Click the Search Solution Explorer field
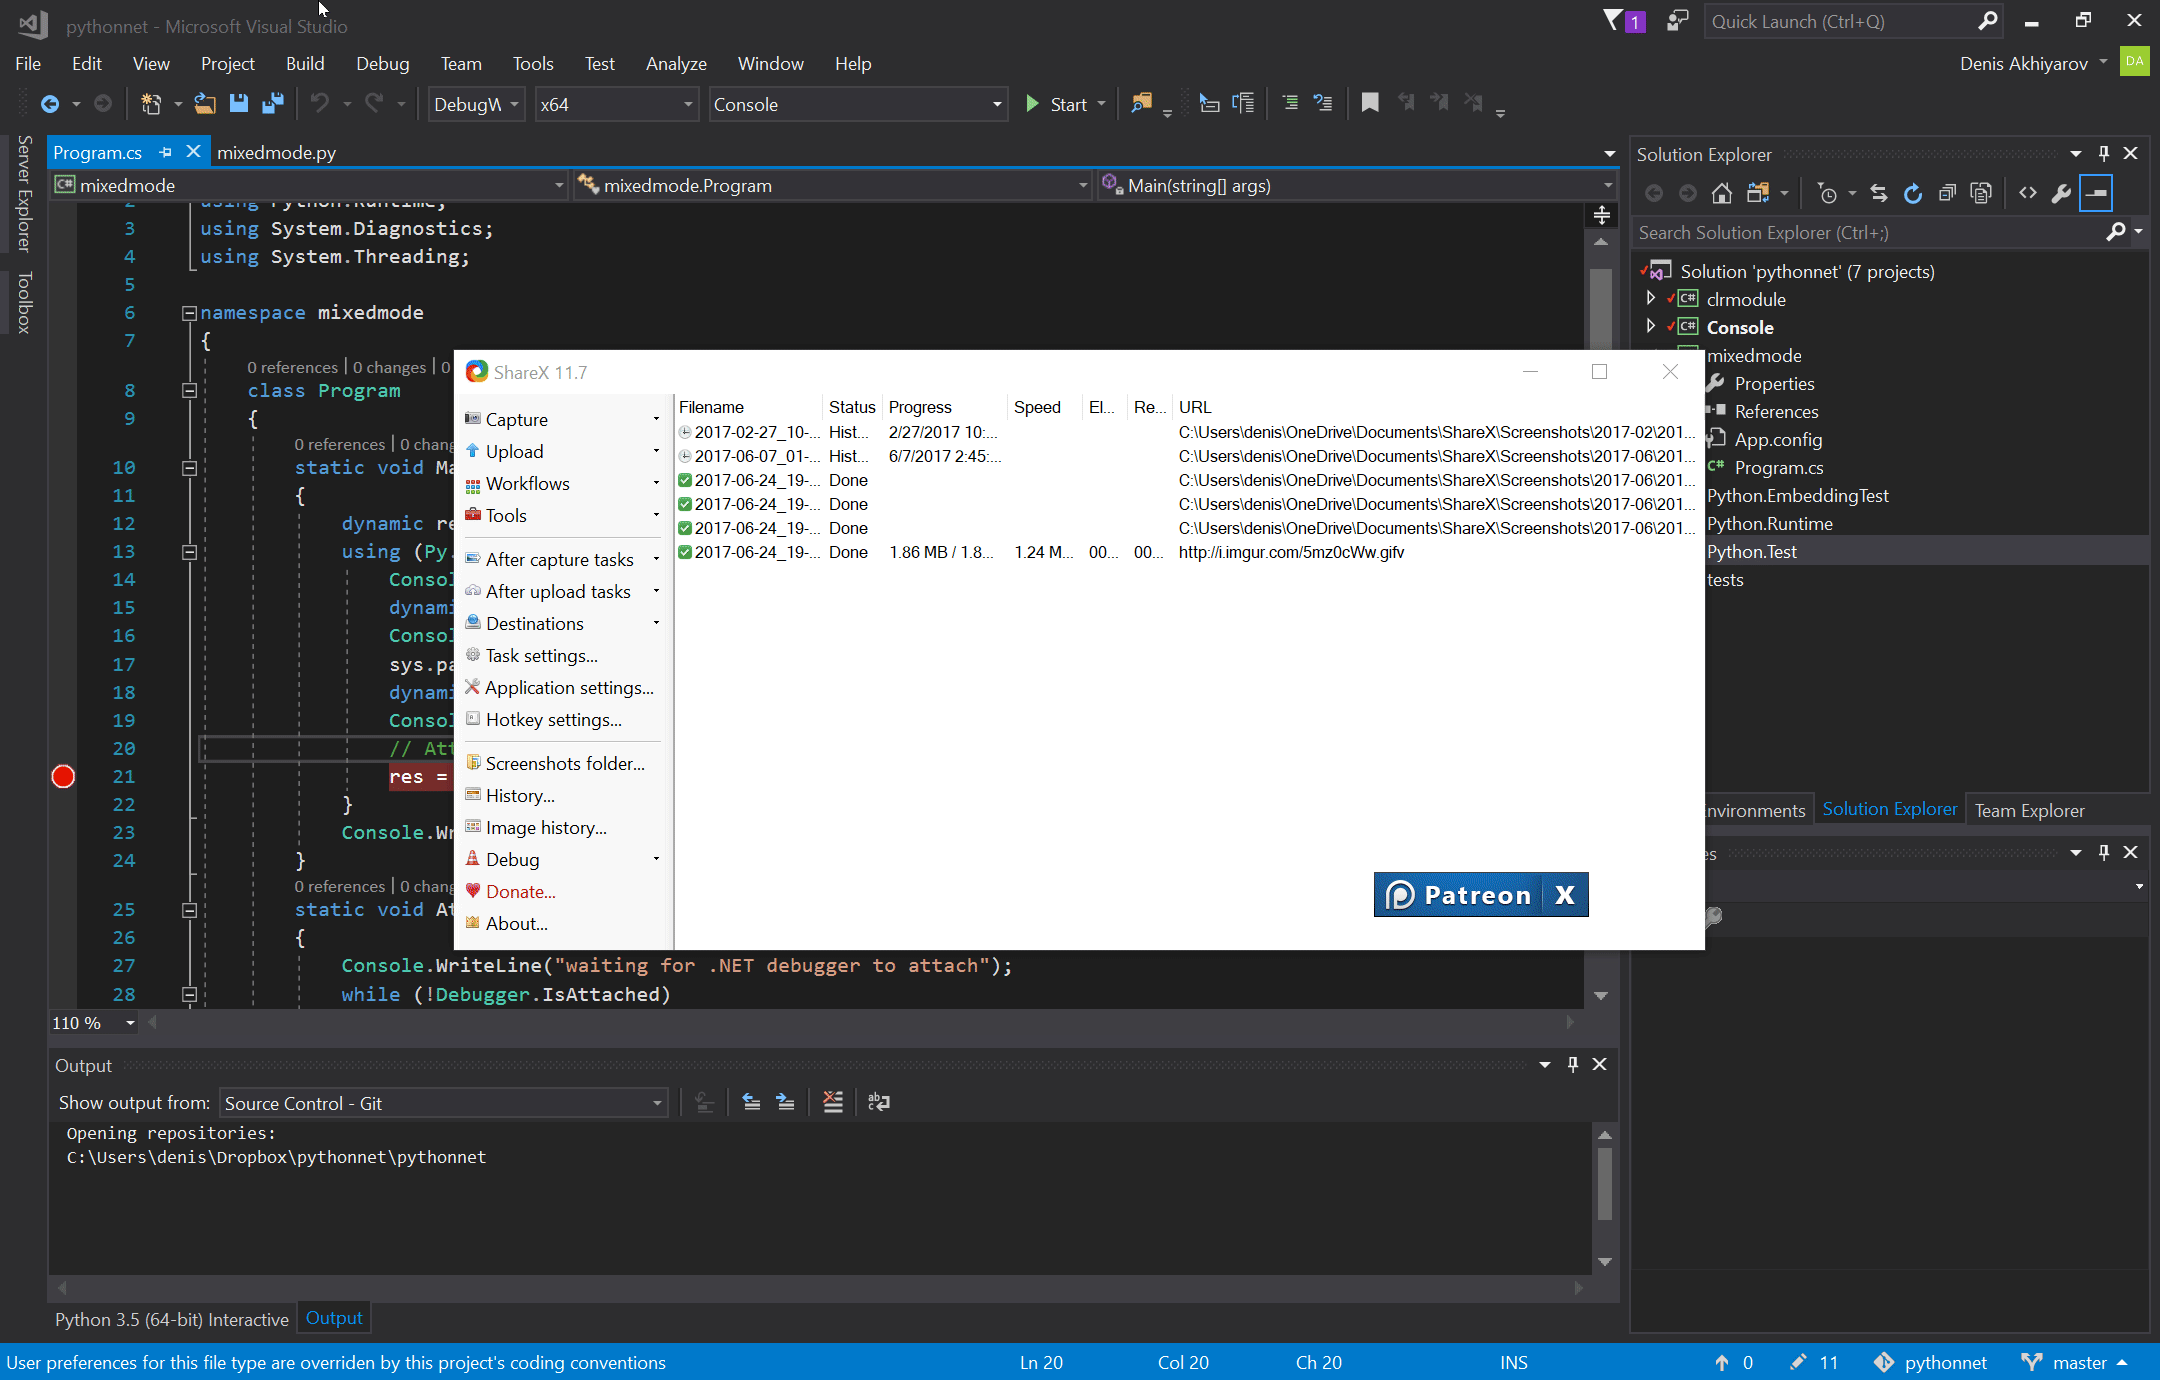 (1870, 233)
